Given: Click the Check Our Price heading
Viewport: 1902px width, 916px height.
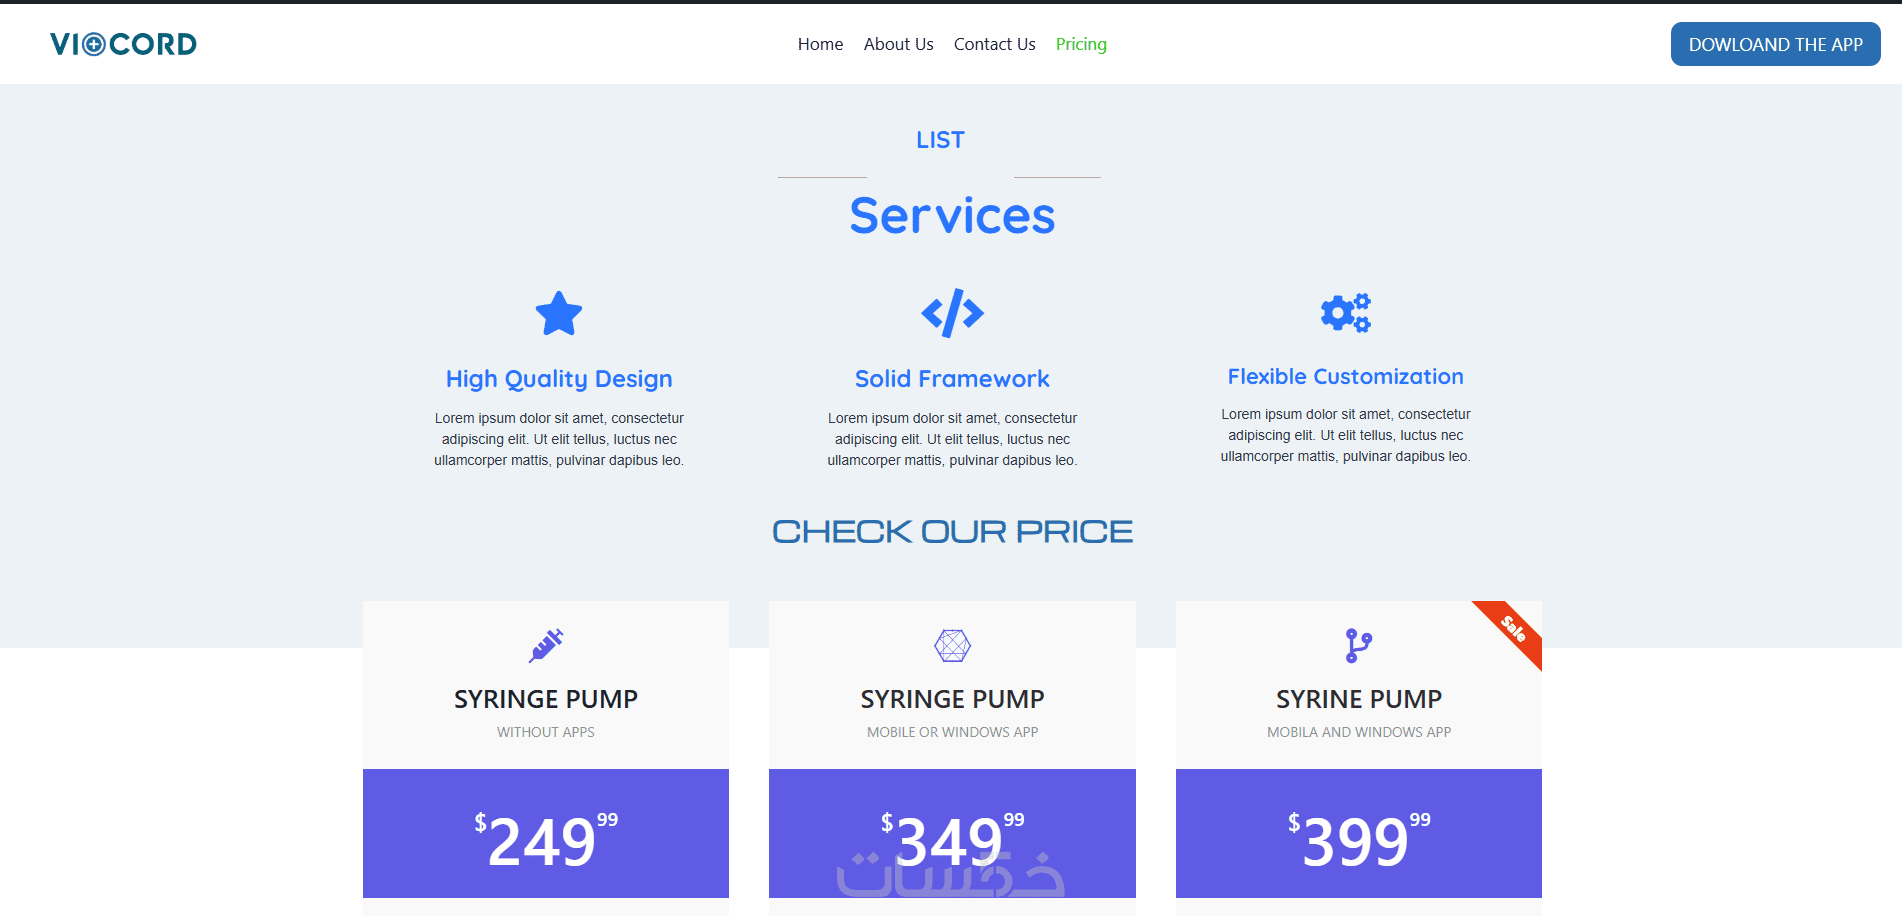Looking at the screenshot, I should tap(952, 531).
